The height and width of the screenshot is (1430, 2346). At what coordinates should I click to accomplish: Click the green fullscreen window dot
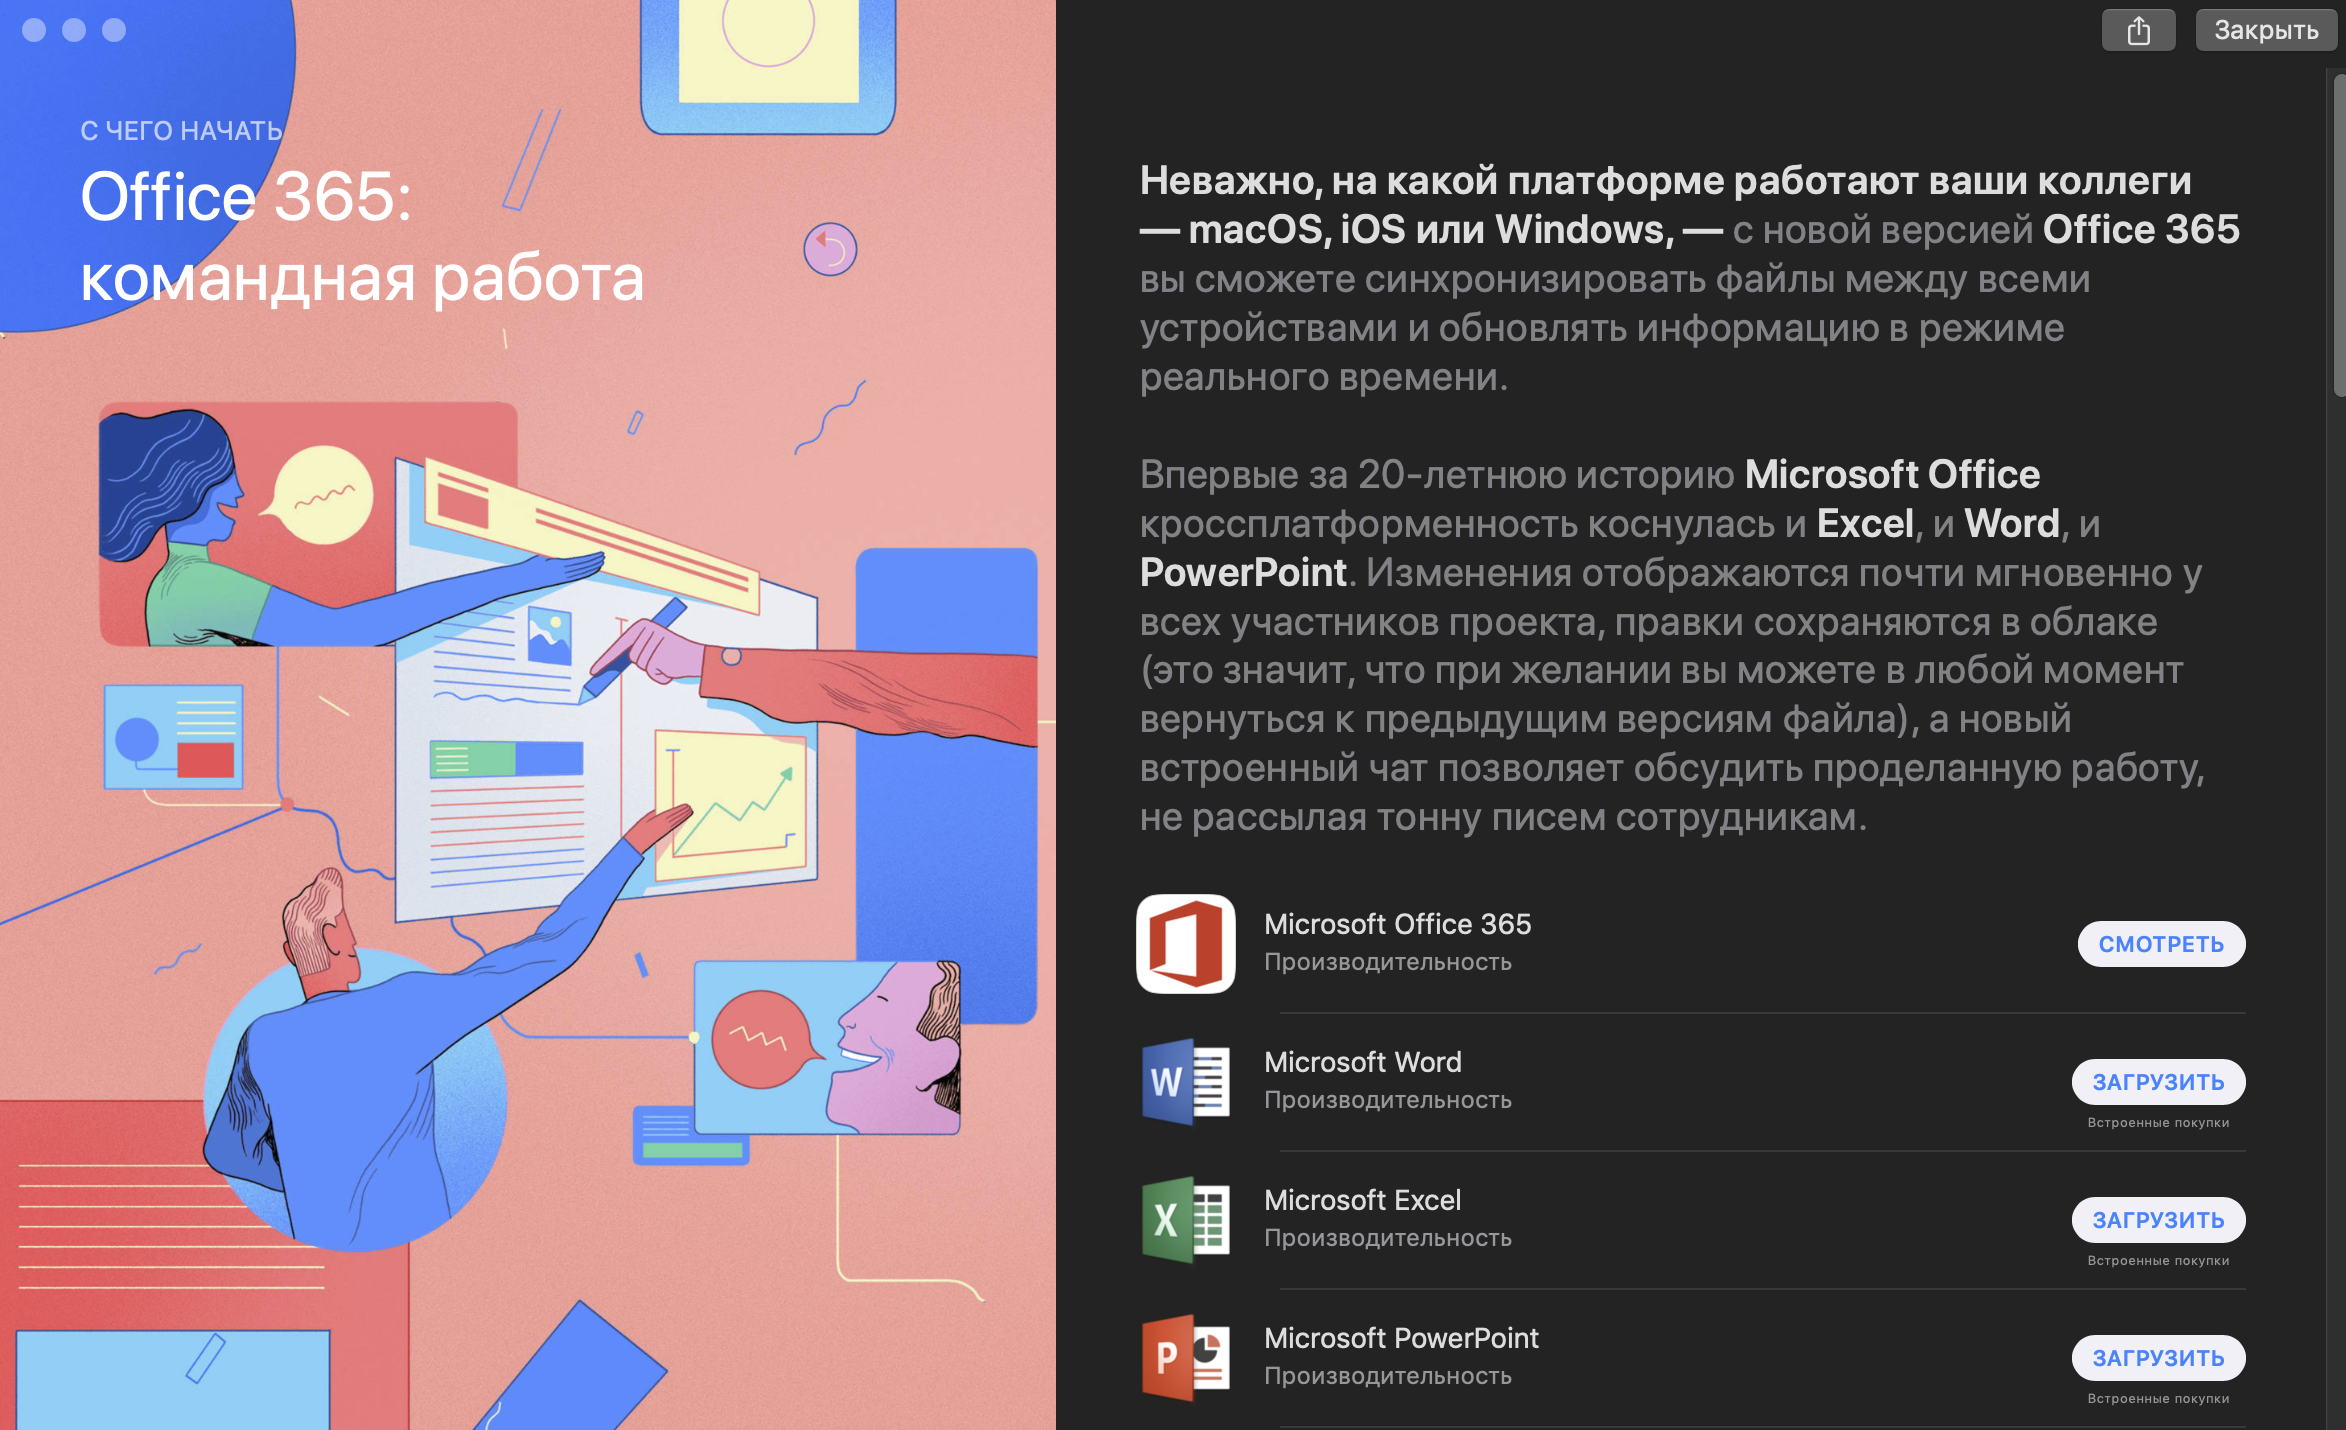click(114, 30)
